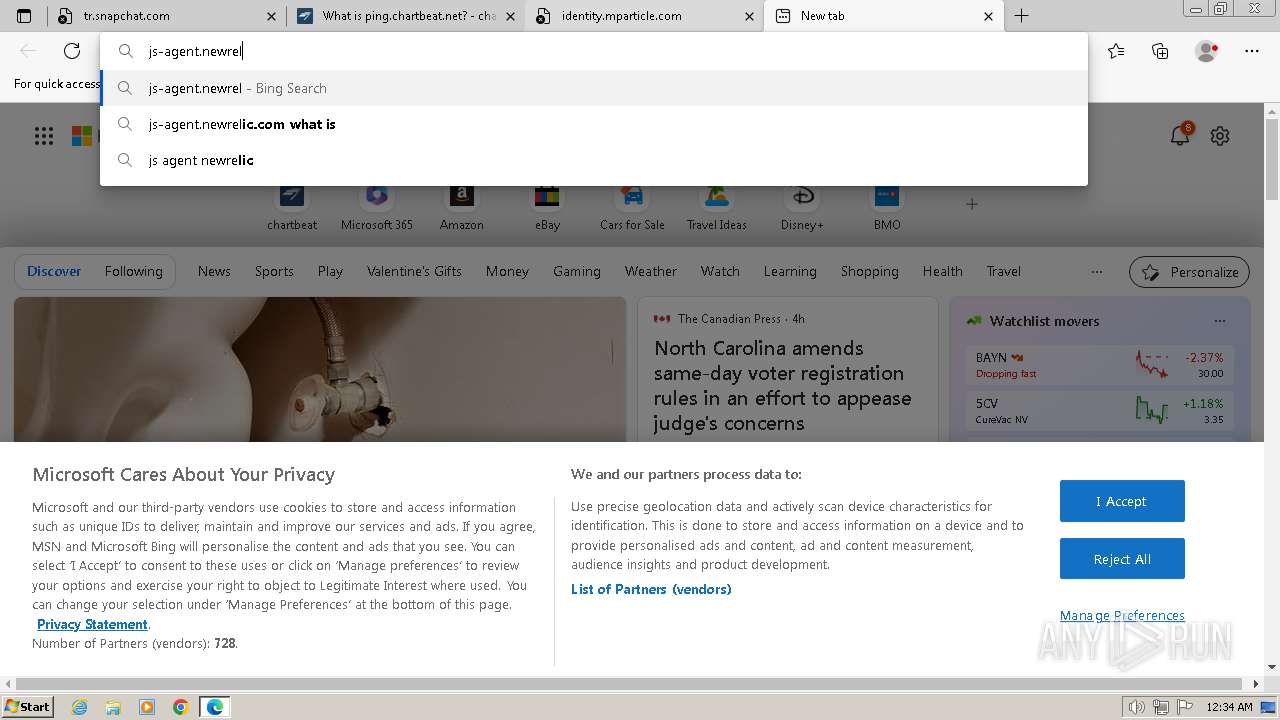Open the chartbeat quick link
The height and width of the screenshot is (720, 1280).
tap(292, 207)
